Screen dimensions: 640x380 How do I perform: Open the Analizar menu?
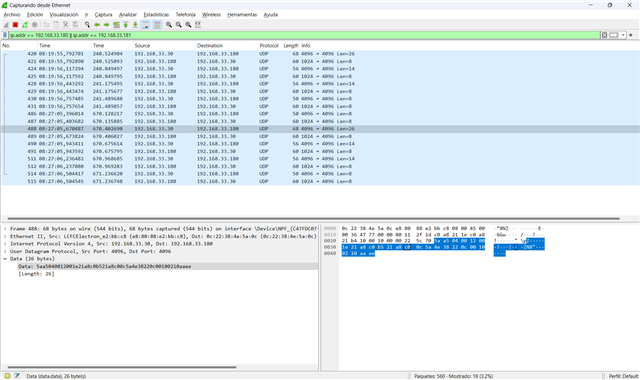(128, 15)
